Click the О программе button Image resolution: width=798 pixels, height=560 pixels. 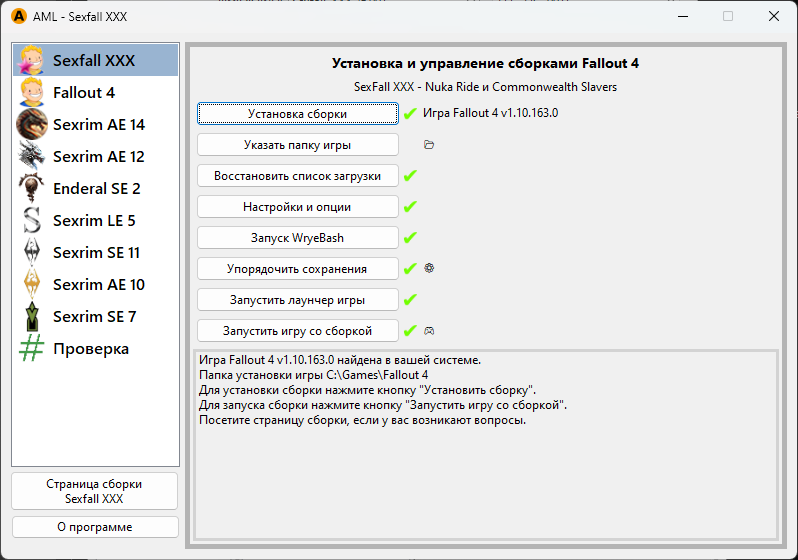(95, 527)
